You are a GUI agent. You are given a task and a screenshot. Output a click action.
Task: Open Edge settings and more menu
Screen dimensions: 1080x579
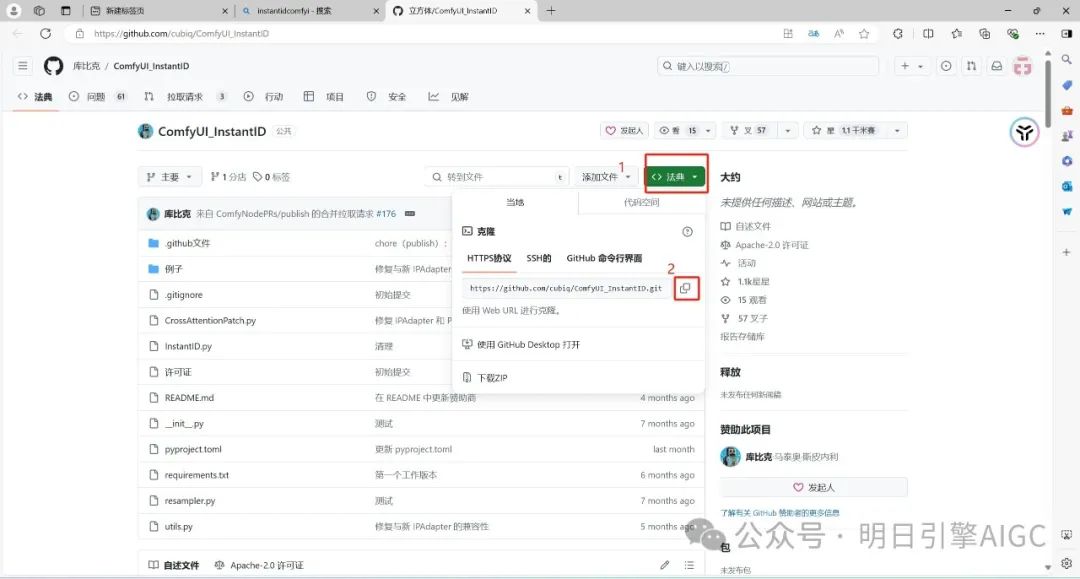pyautogui.click(x=1040, y=33)
